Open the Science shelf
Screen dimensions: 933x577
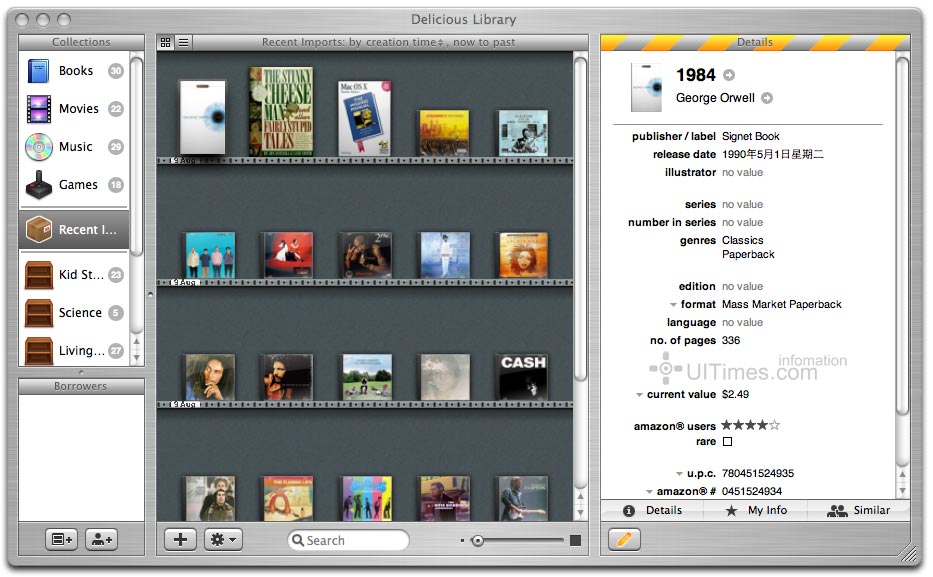click(74, 313)
